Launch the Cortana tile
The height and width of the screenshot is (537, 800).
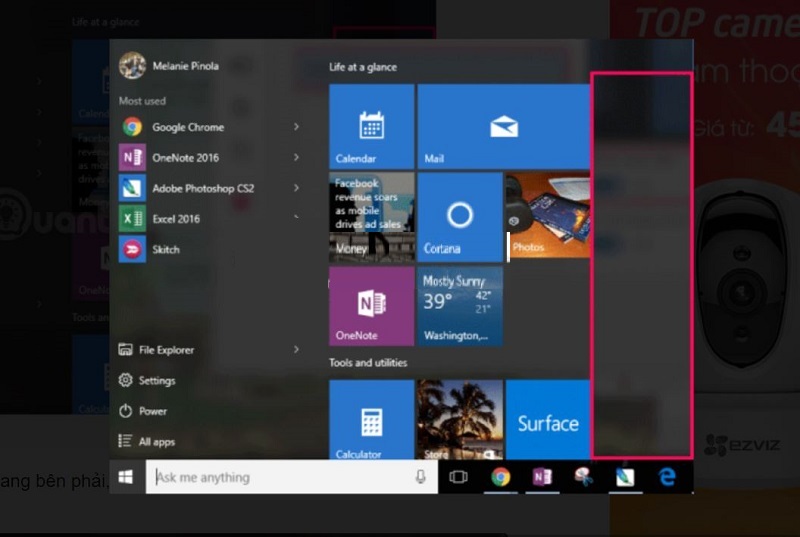tap(460, 217)
